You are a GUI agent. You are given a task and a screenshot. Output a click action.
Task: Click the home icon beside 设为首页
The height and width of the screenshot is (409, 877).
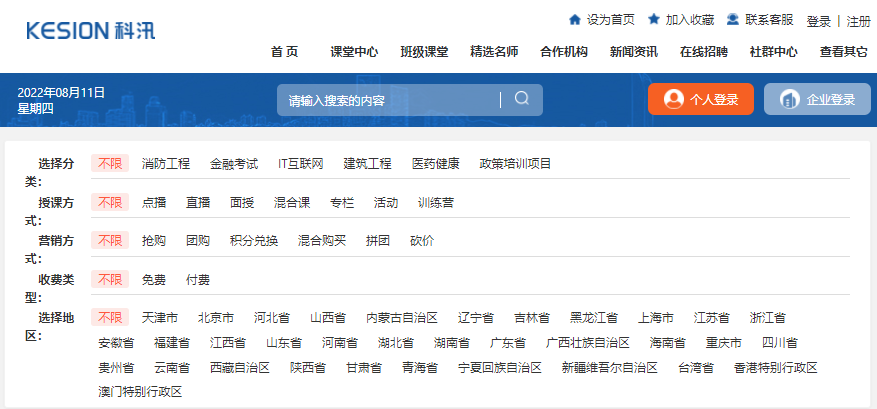(x=574, y=19)
